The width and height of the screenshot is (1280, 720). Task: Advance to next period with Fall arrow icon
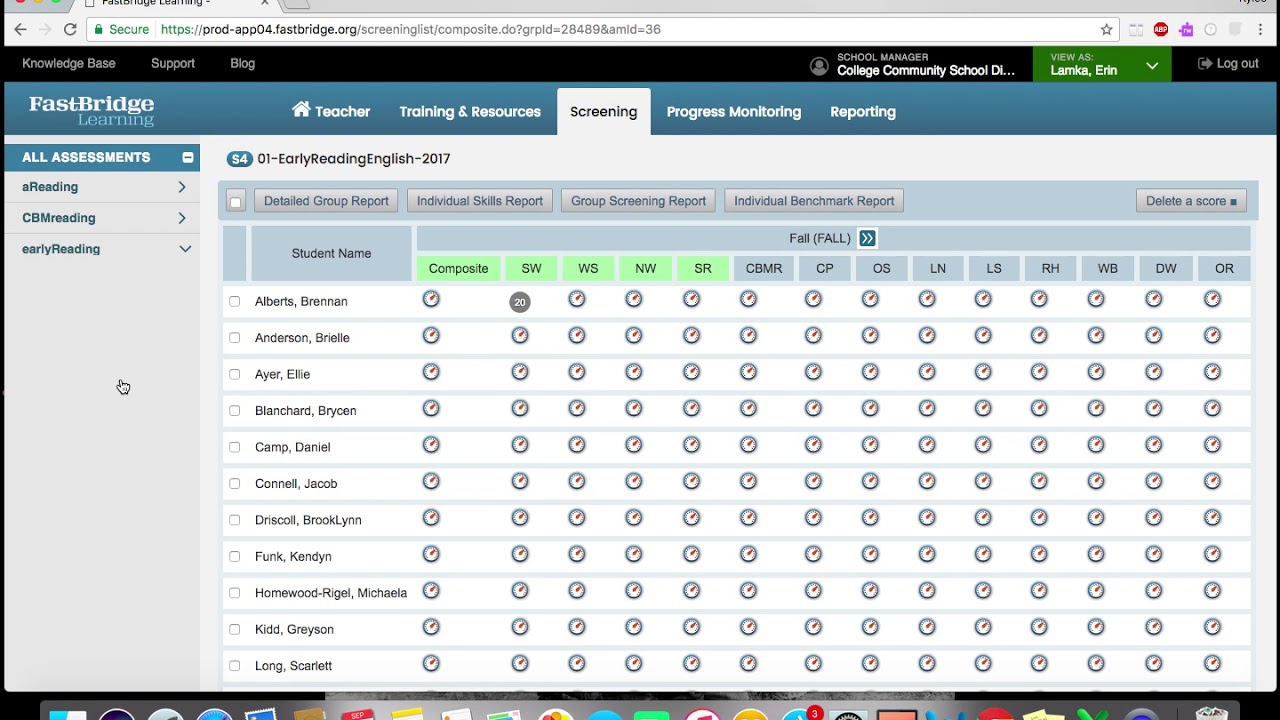tap(867, 238)
